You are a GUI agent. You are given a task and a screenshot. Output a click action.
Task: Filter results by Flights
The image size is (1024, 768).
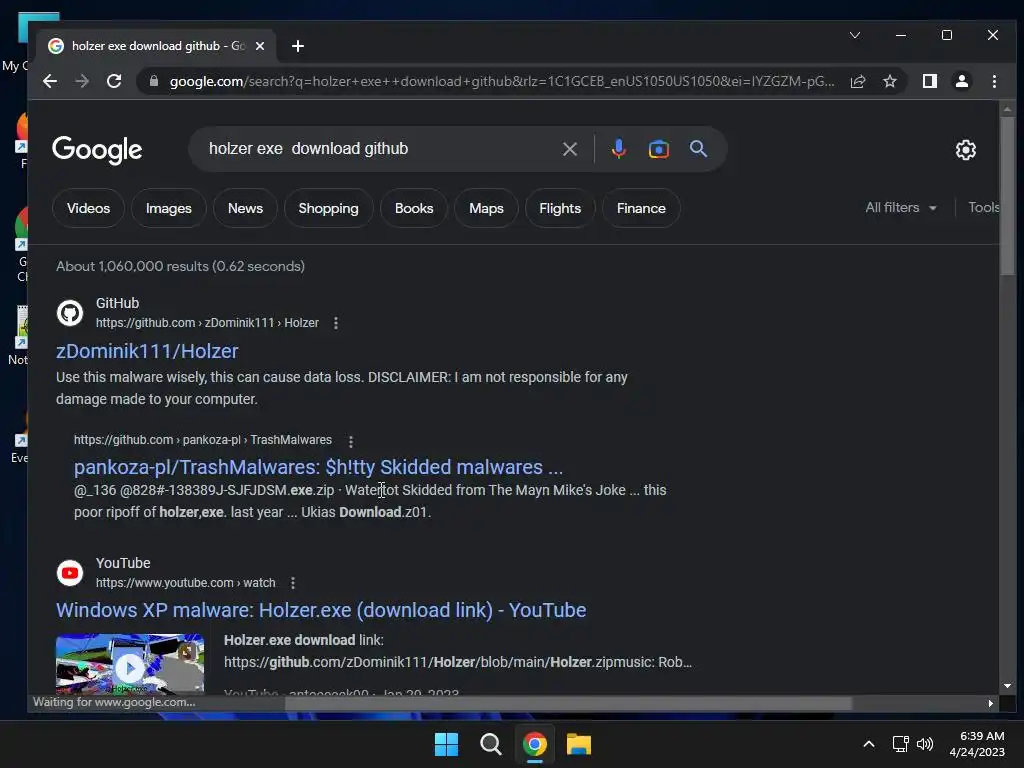560,208
